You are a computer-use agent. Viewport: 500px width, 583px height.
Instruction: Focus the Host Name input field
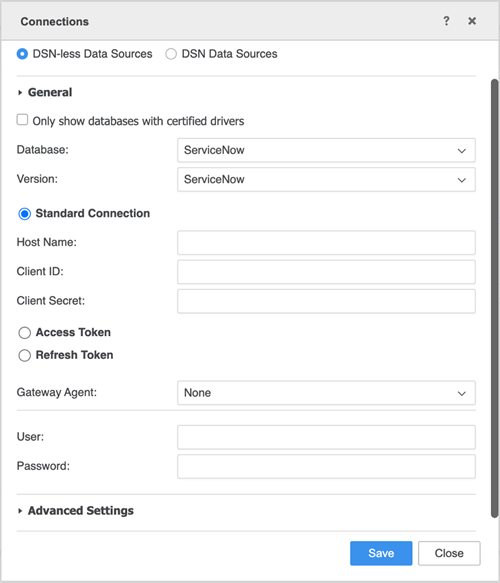[x=326, y=242]
